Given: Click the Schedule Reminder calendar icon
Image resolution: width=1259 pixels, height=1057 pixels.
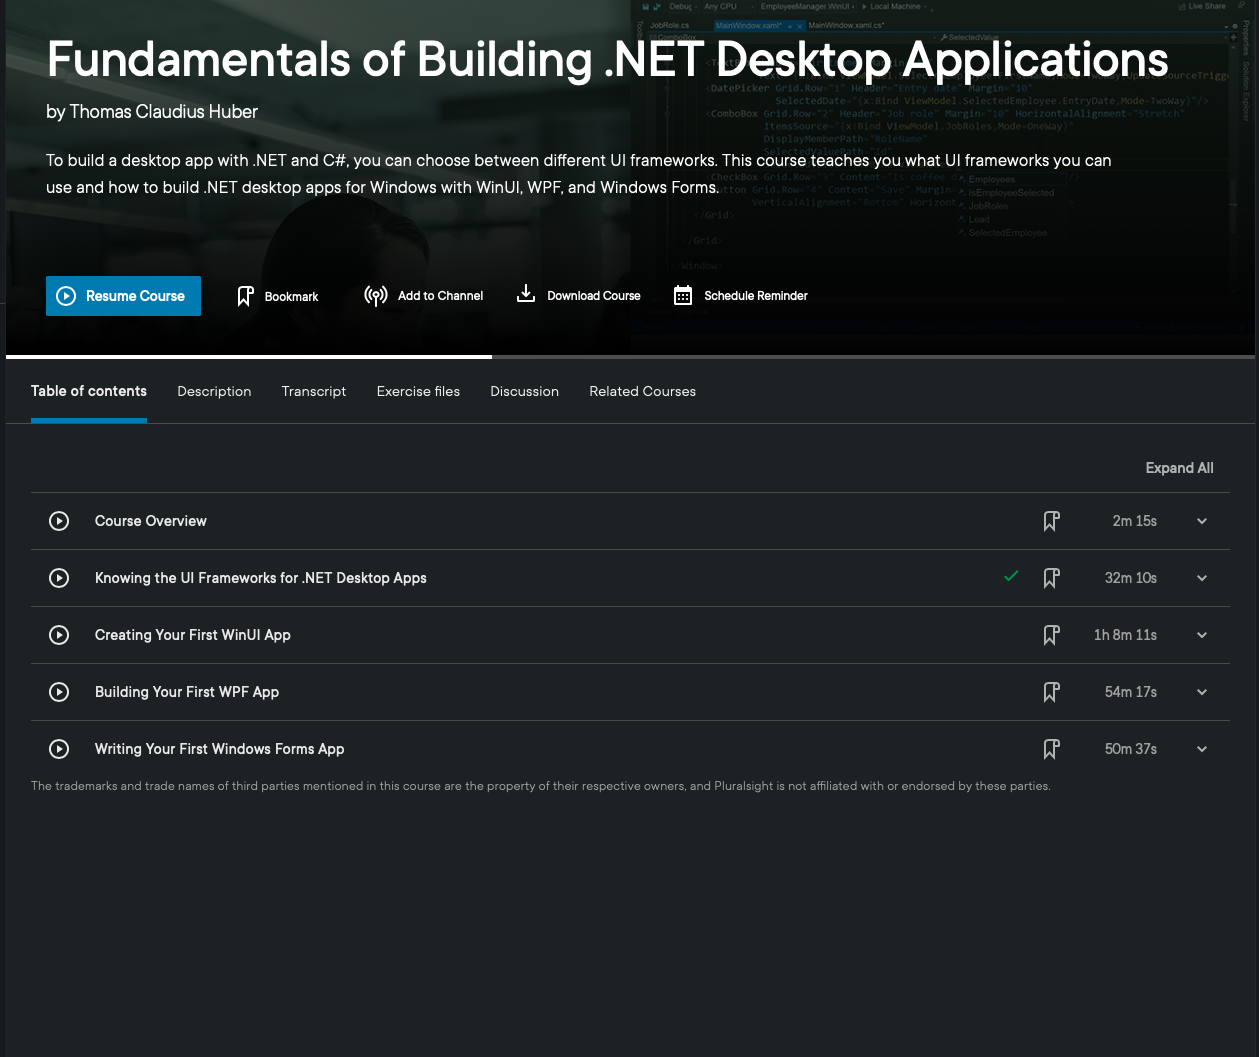Looking at the screenshot, I should 683,296.
